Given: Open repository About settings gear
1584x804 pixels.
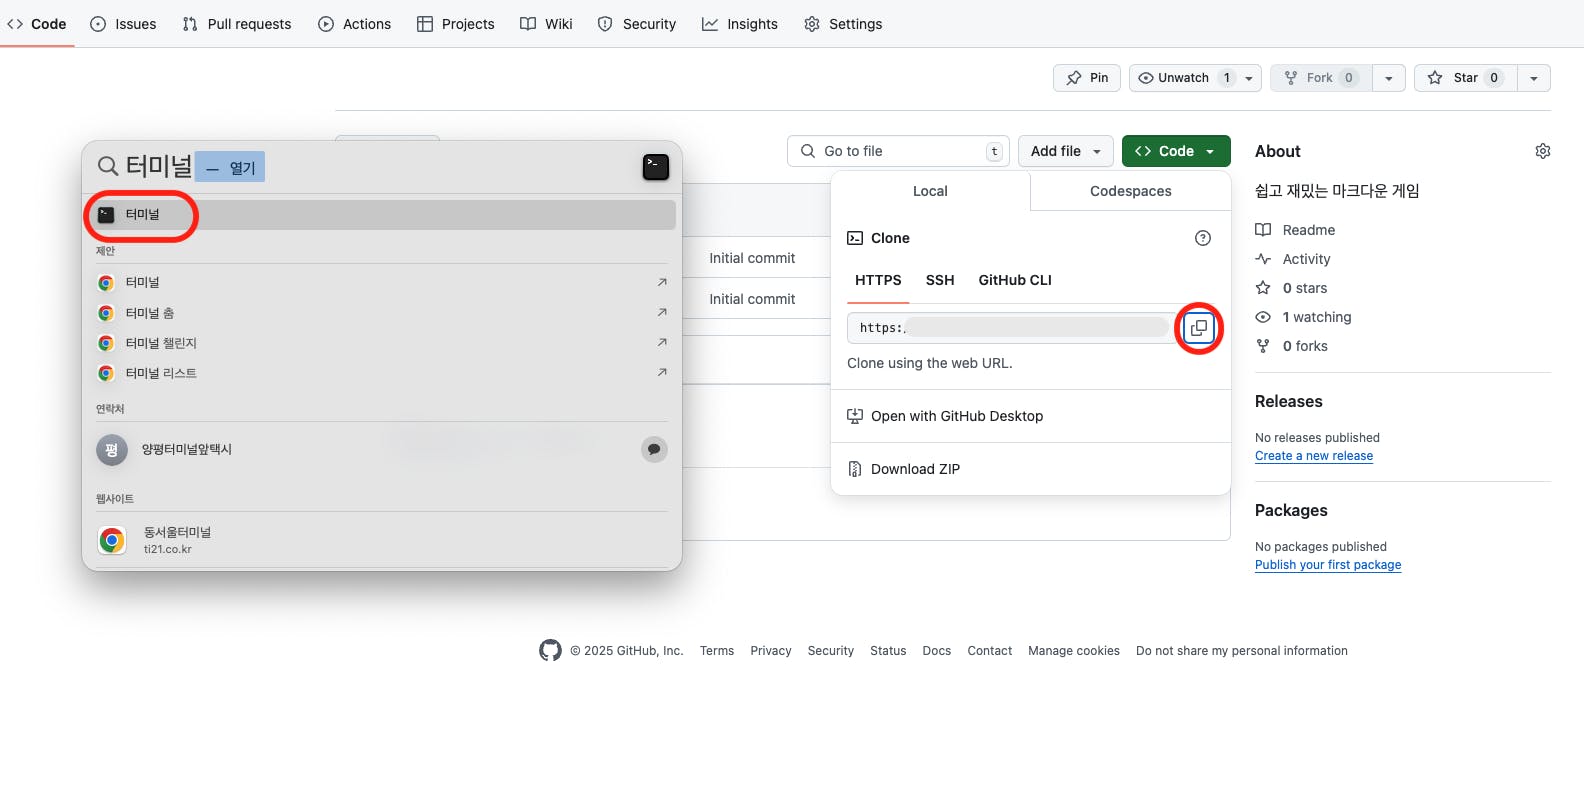Looking at the screenshot, I should coord(1543,151).
